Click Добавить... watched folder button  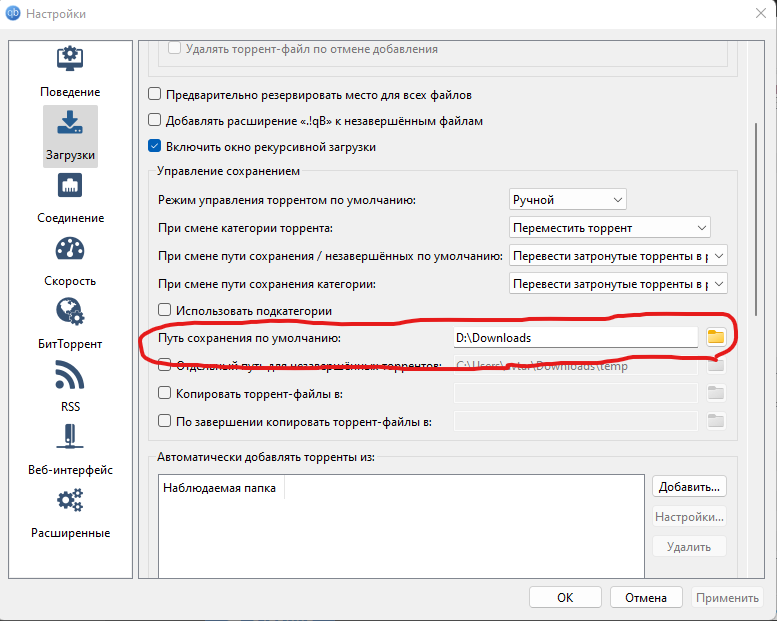689,487
